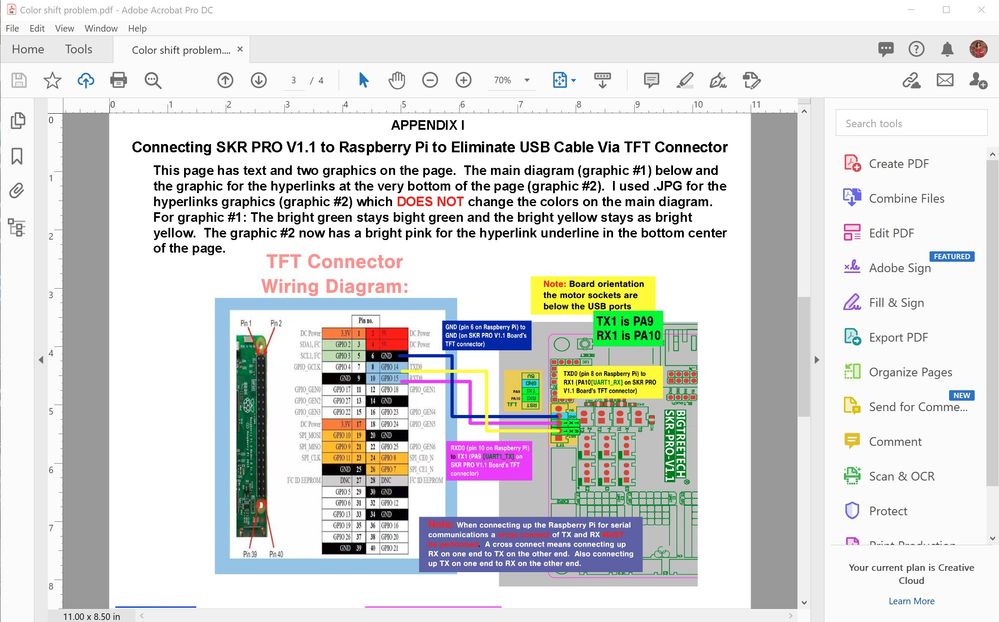The width and height of the screenshot is (999, 622).
Task: Open the Help menu
Action: click(137, 28)
